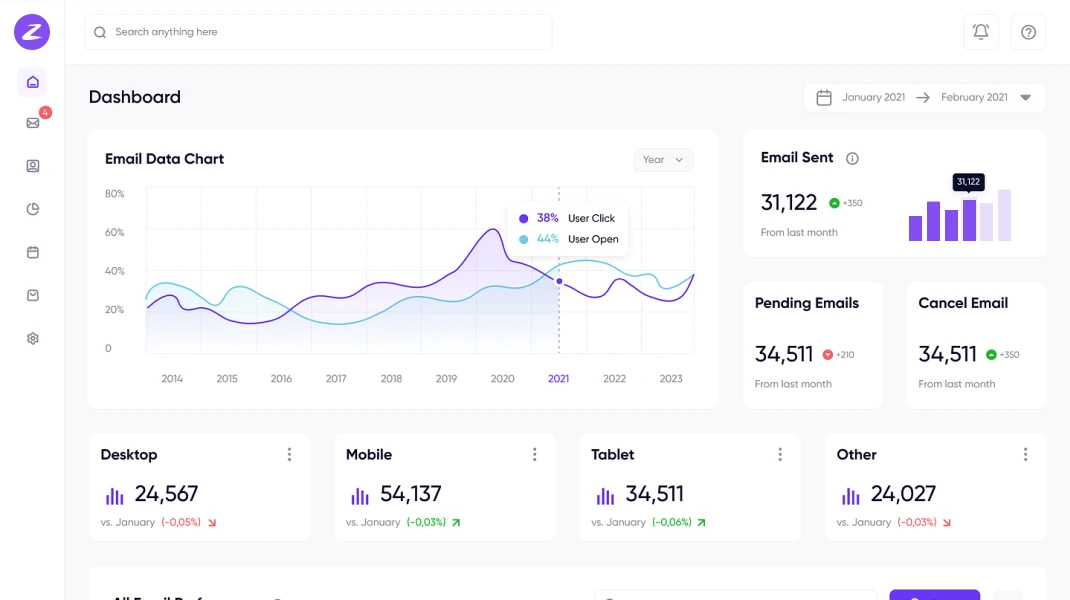Click the info icon beside Email Sent

[x=852, y=158]
